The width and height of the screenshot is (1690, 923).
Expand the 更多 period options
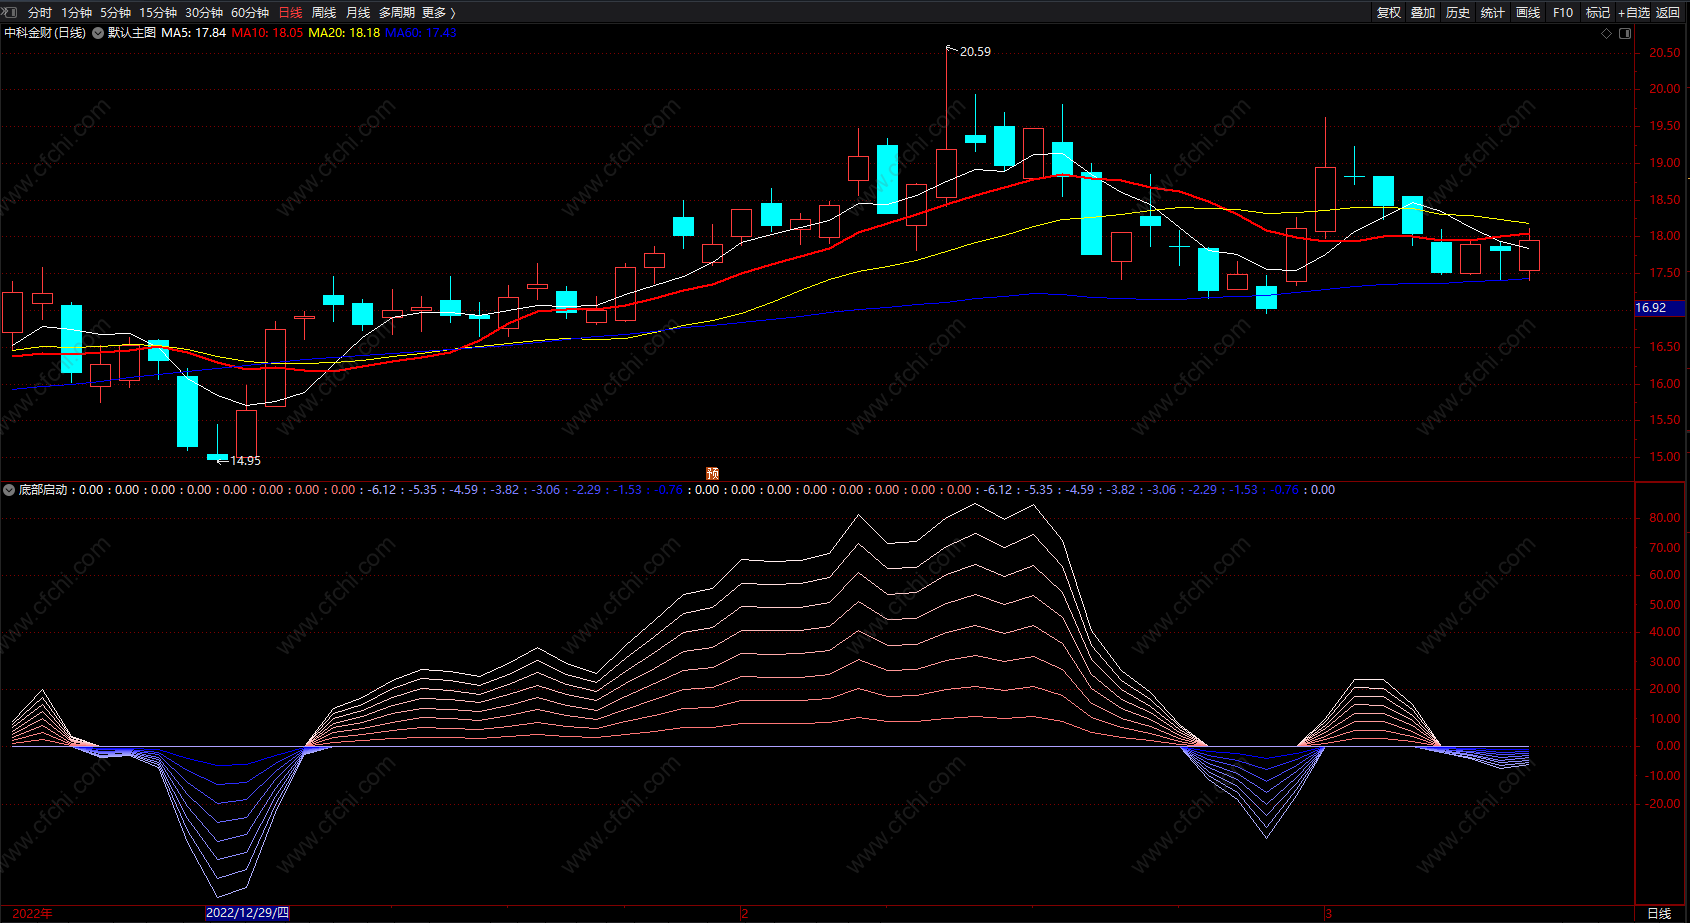(x=438, y=13)
